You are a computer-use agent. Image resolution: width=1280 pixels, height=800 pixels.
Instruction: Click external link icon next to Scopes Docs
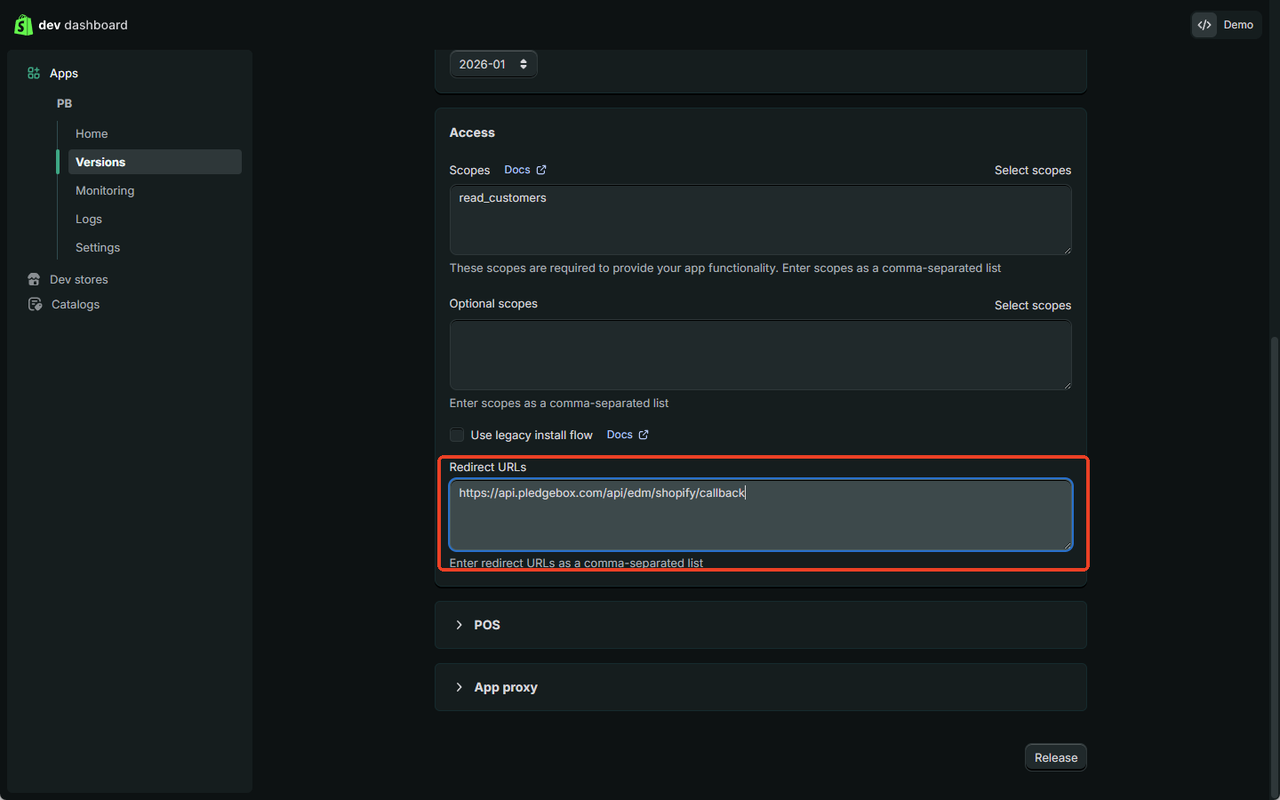(x=541, y=170)
